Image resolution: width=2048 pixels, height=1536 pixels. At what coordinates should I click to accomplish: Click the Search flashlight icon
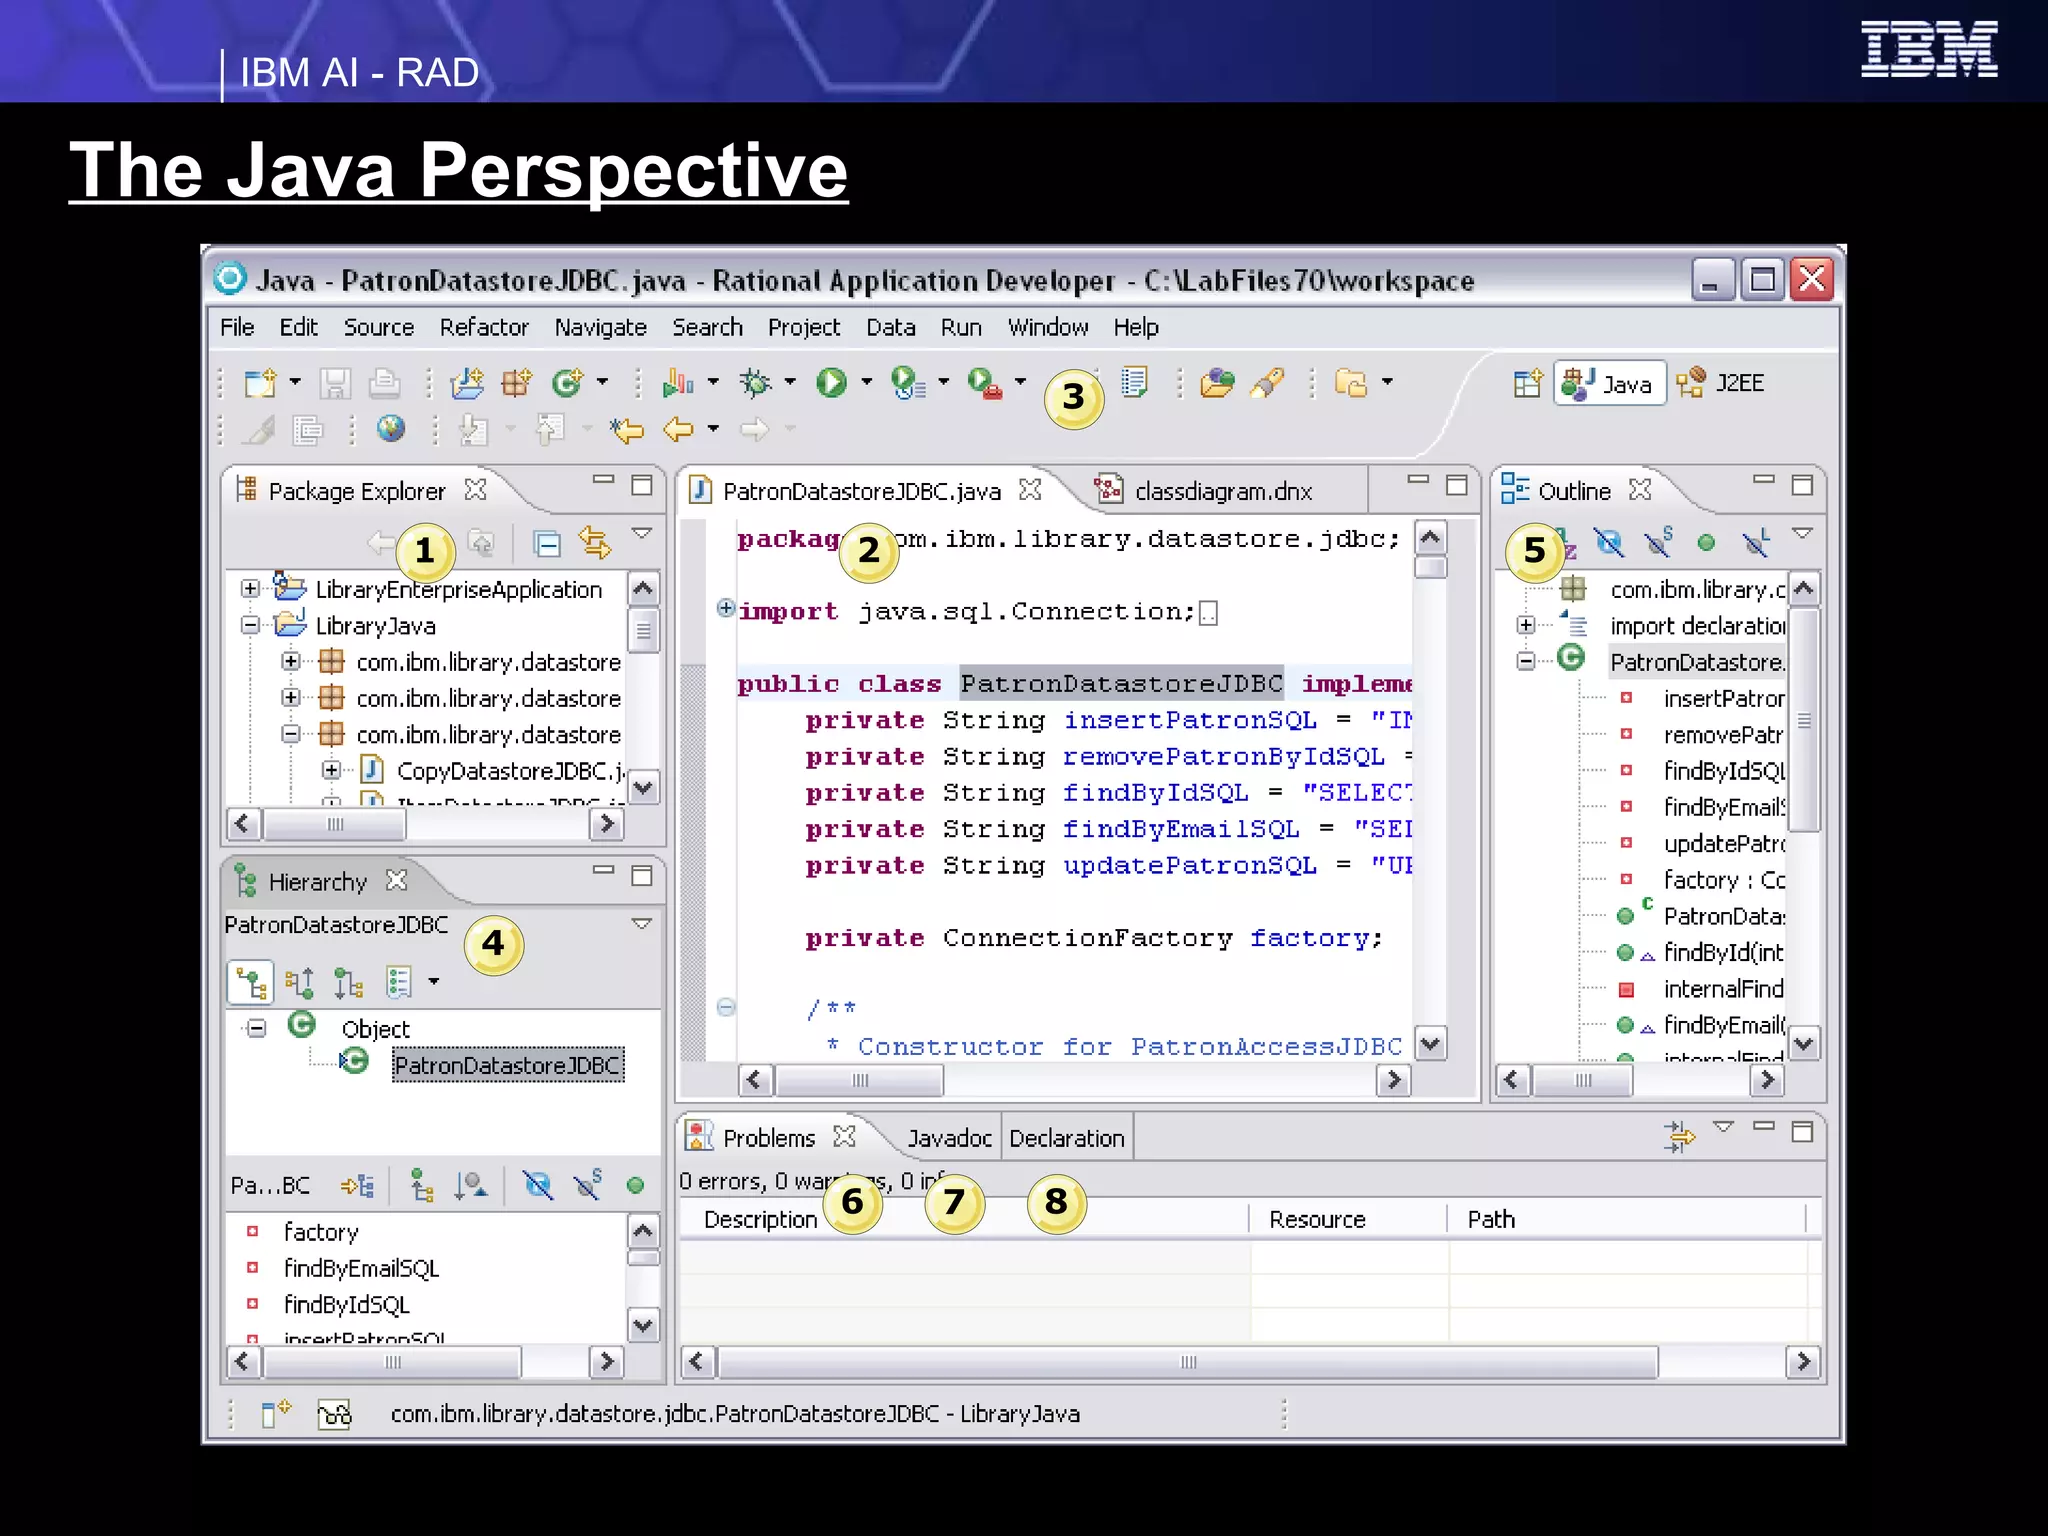[x=1267, y=383]
